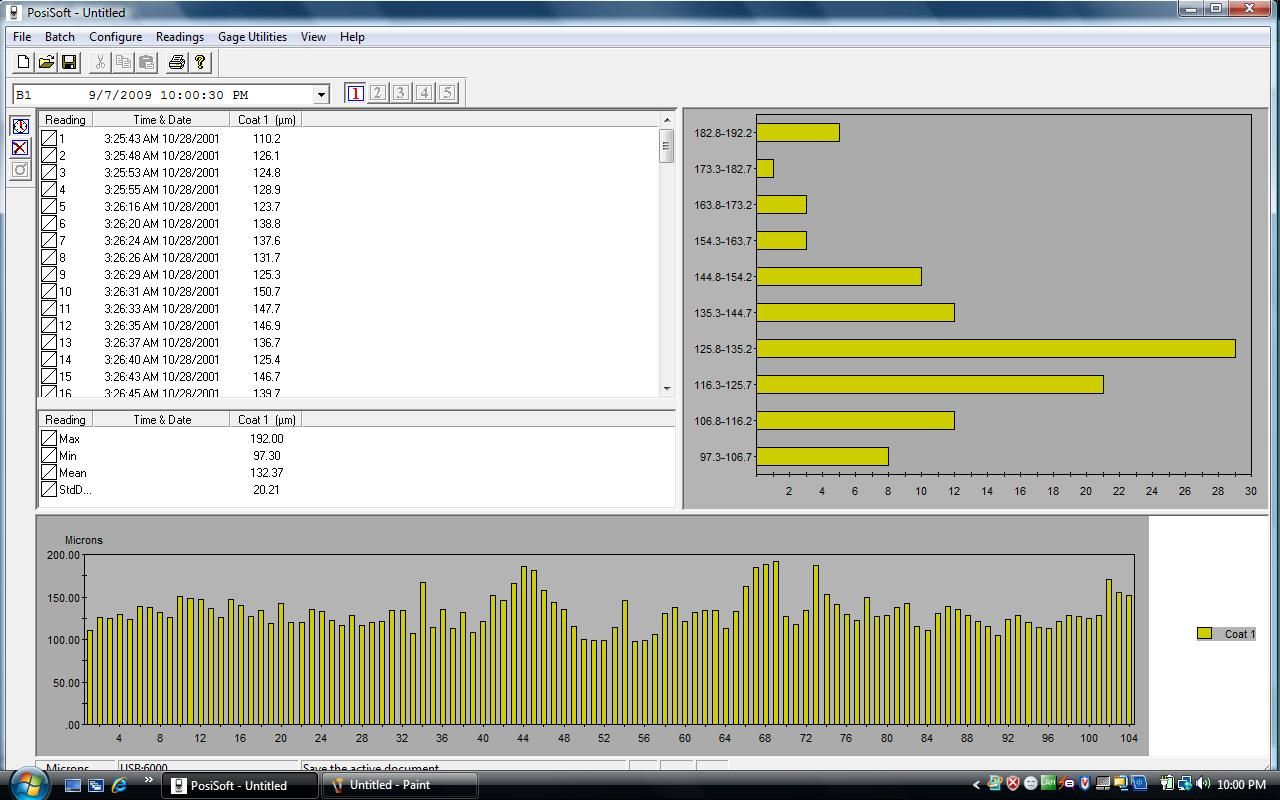Click the red shield security tray icon
Viewport: 1280px width, 800px height.
(1013, 784)
